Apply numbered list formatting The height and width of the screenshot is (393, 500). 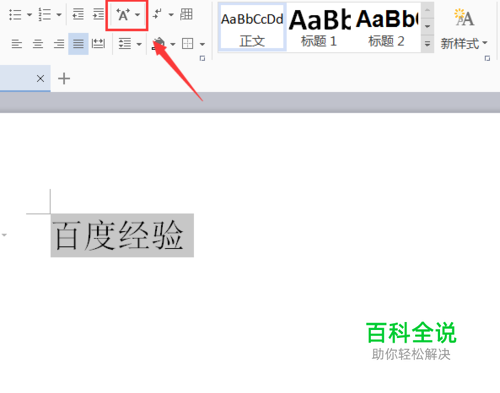coord(45,15)
